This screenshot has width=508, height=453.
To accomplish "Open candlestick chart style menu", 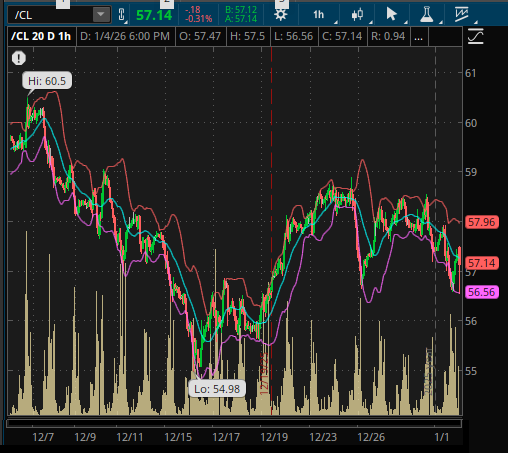I will 357,15.
